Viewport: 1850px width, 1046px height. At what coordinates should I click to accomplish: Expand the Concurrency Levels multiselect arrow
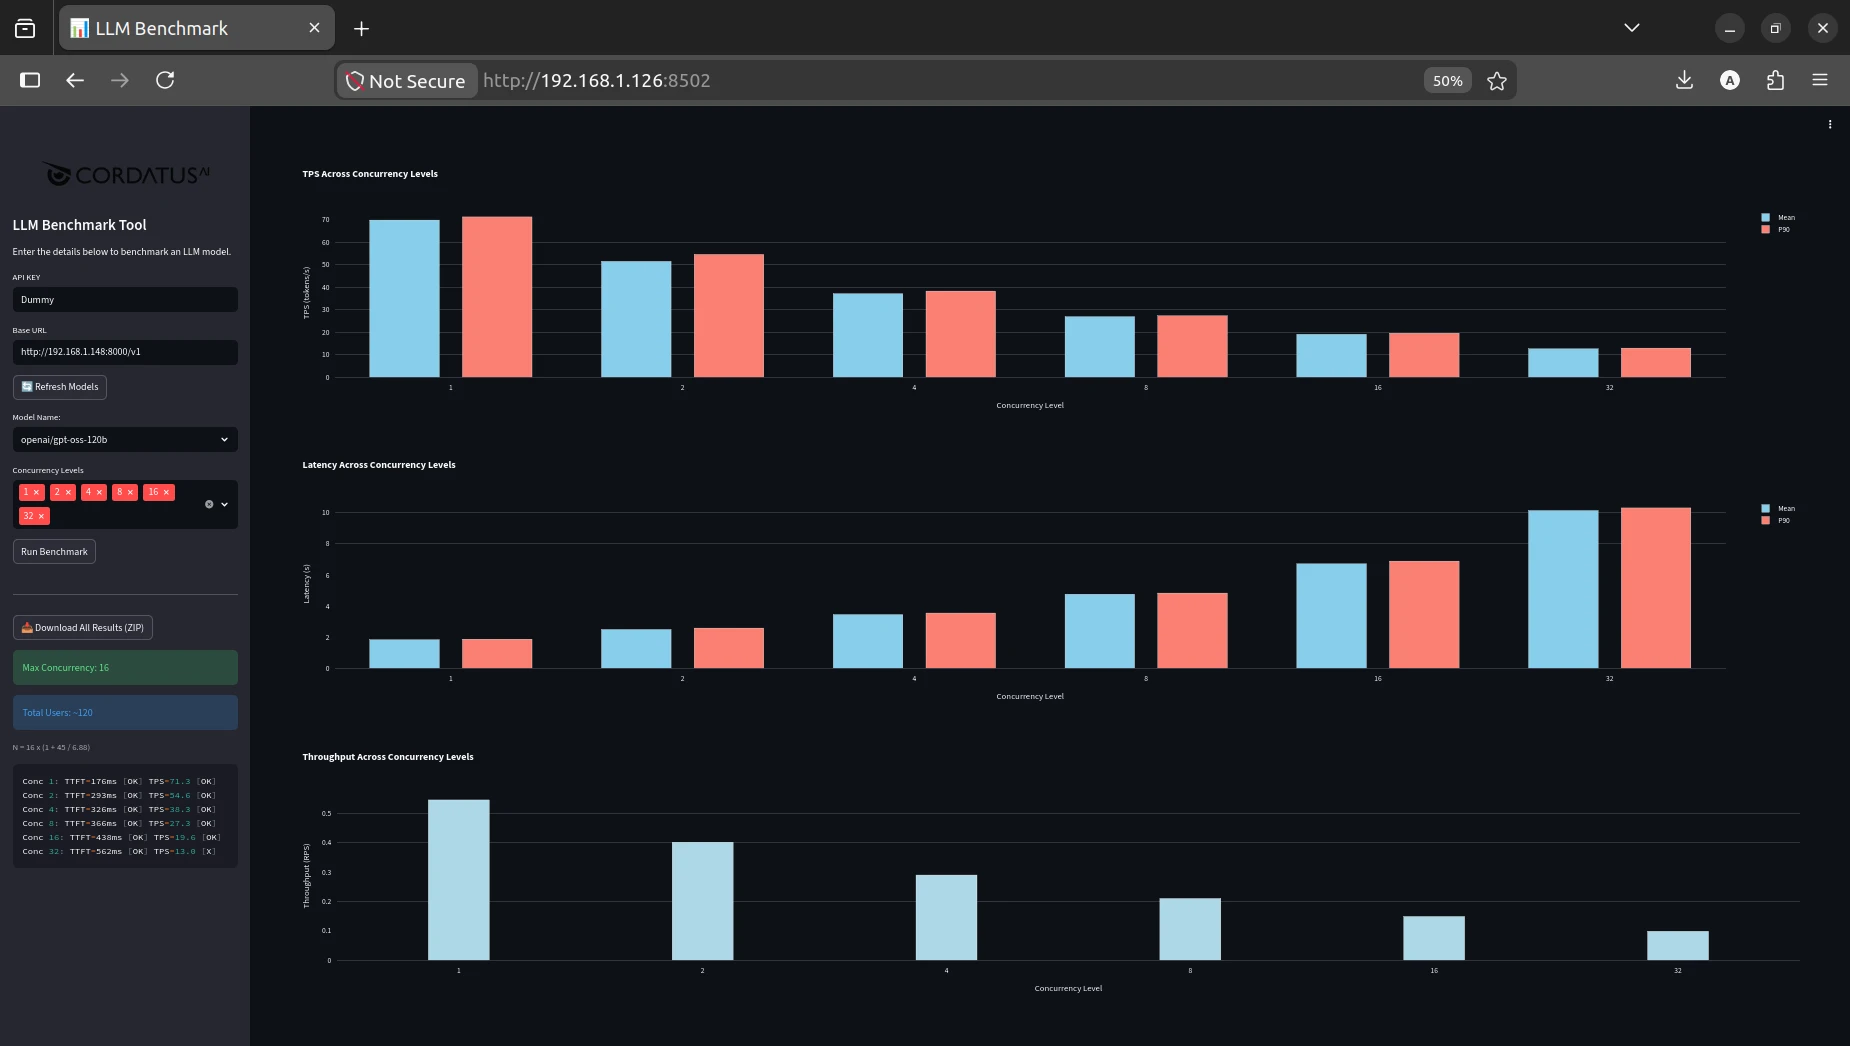225,504
